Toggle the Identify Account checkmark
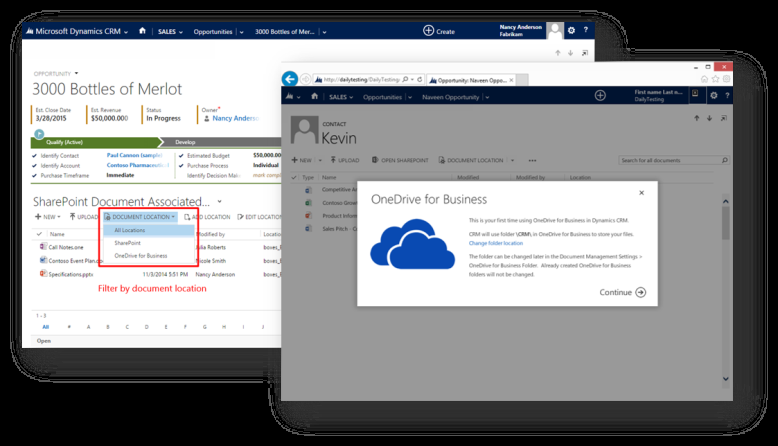Viewport: 778px width, 446px height. [34, 166]
